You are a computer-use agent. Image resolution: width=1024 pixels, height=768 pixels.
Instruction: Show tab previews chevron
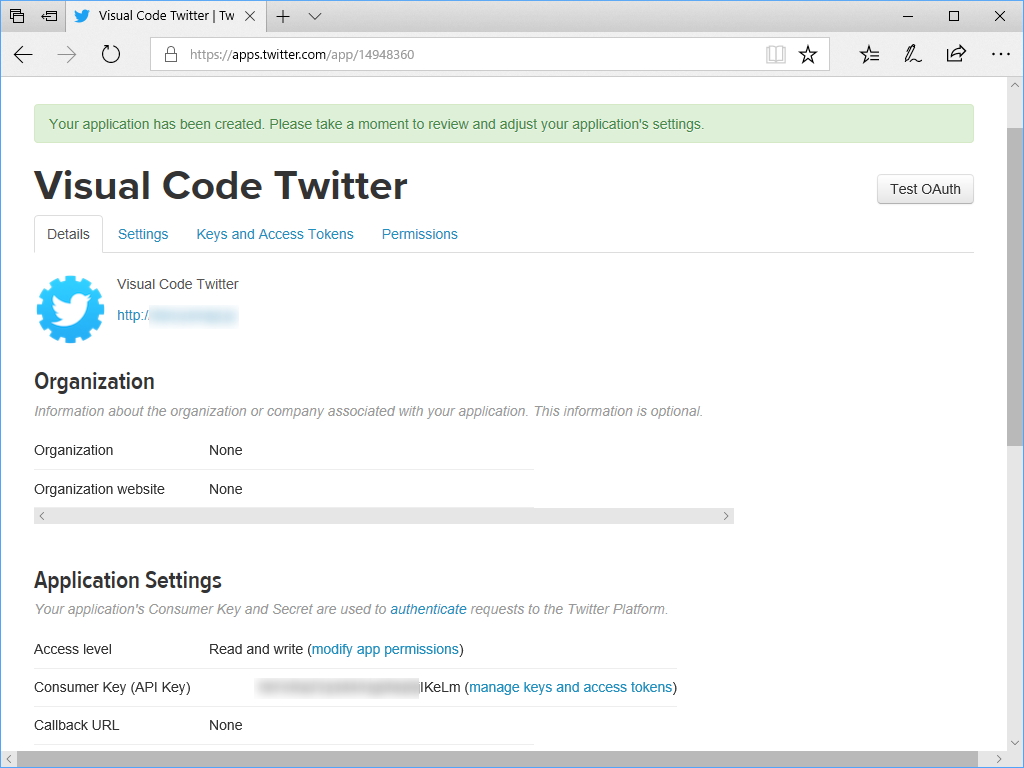tap(315, 16)
